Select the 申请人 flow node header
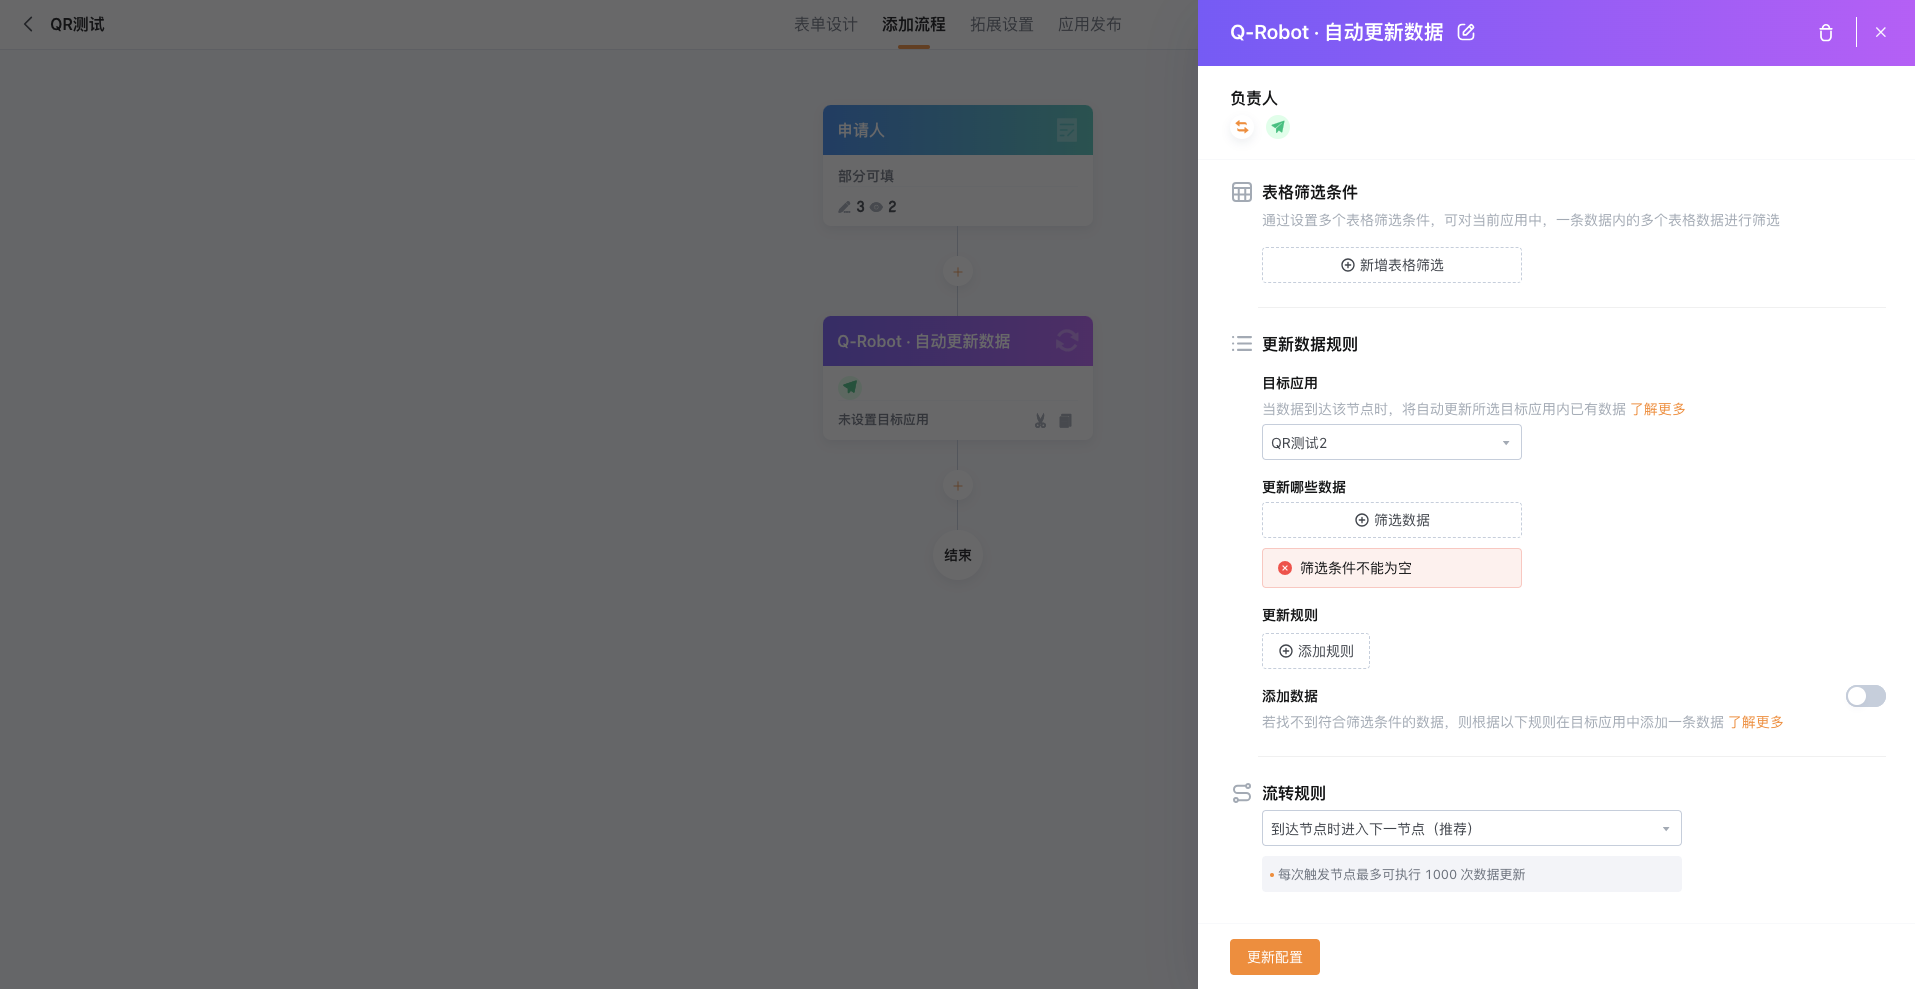The image size is (1915, 989). (957, 130)
